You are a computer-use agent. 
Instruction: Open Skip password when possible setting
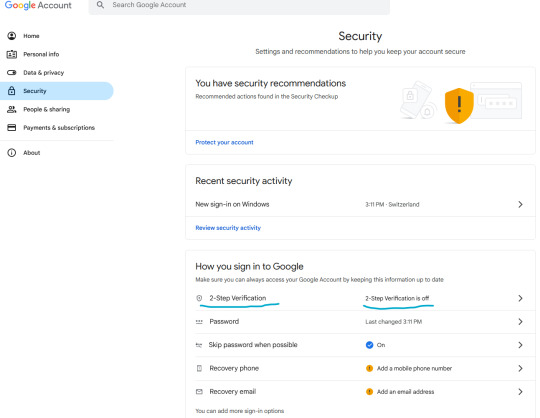[x=360, y=345]
